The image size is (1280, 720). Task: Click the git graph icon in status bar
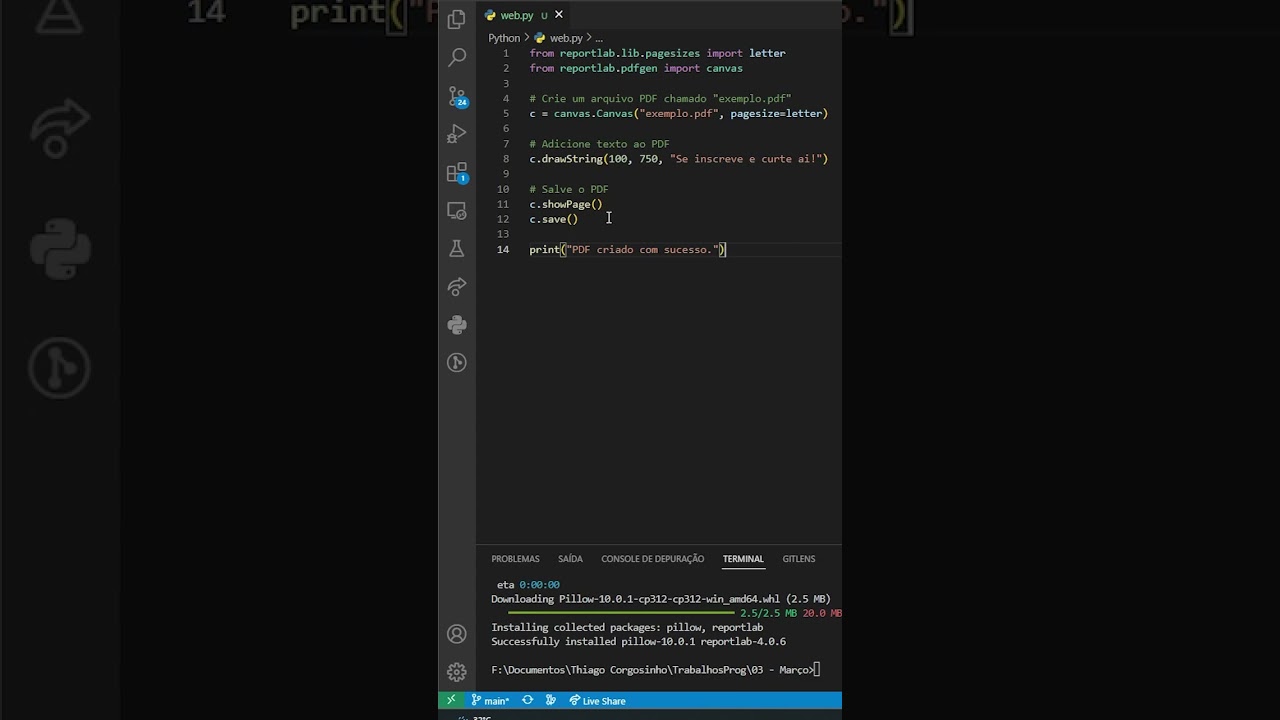[550, 701]
